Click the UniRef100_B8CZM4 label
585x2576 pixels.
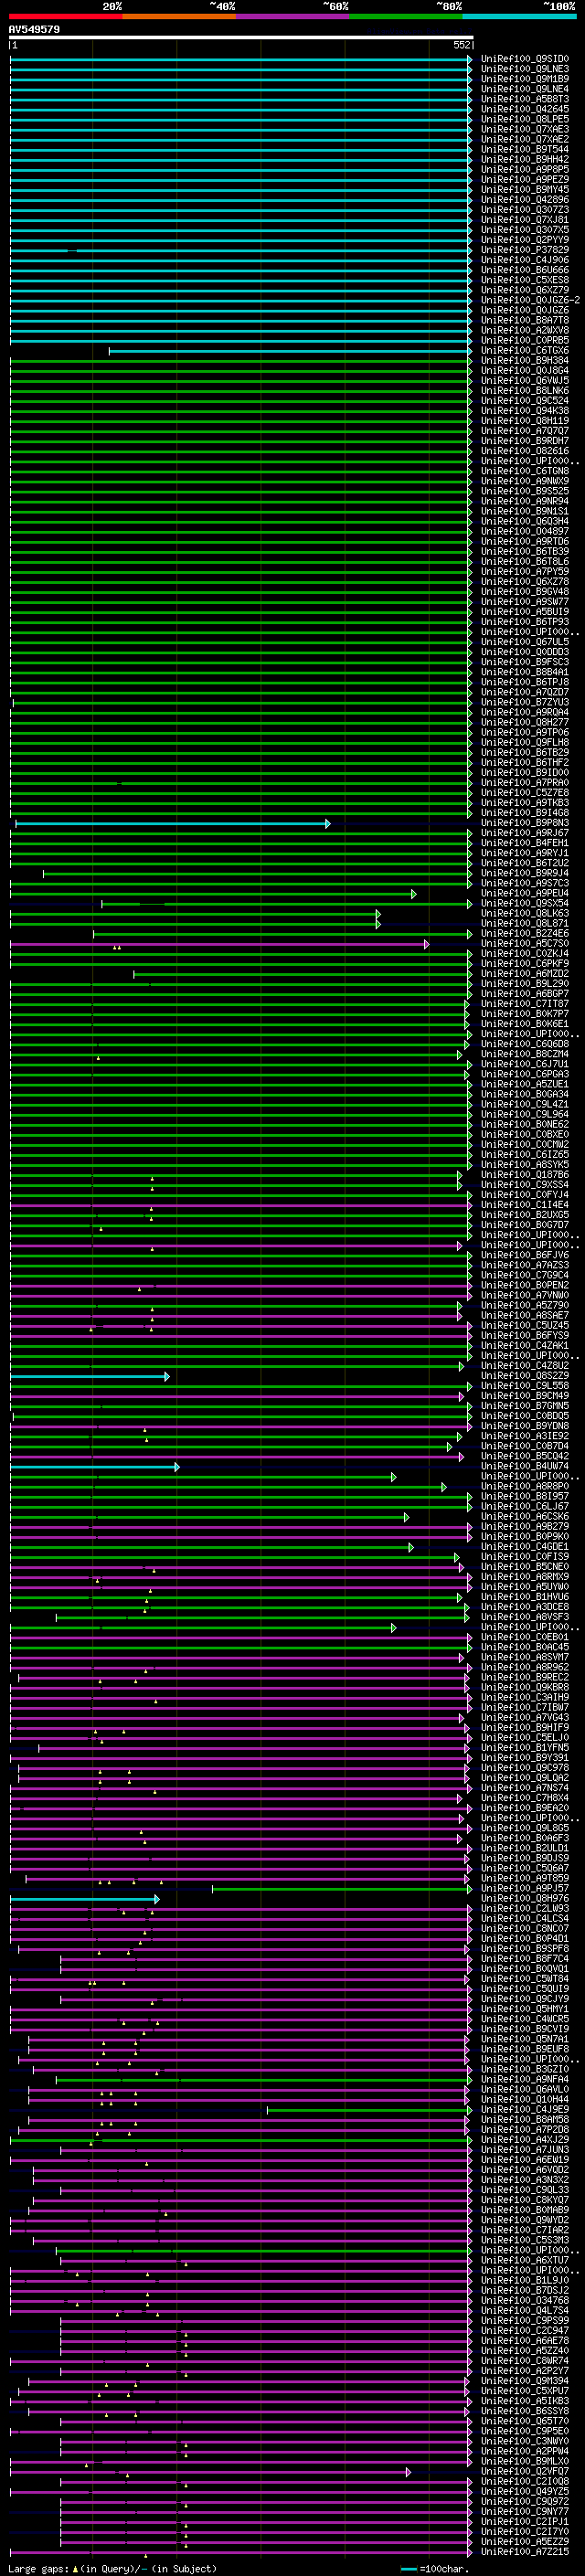[x=525, y=1054]
